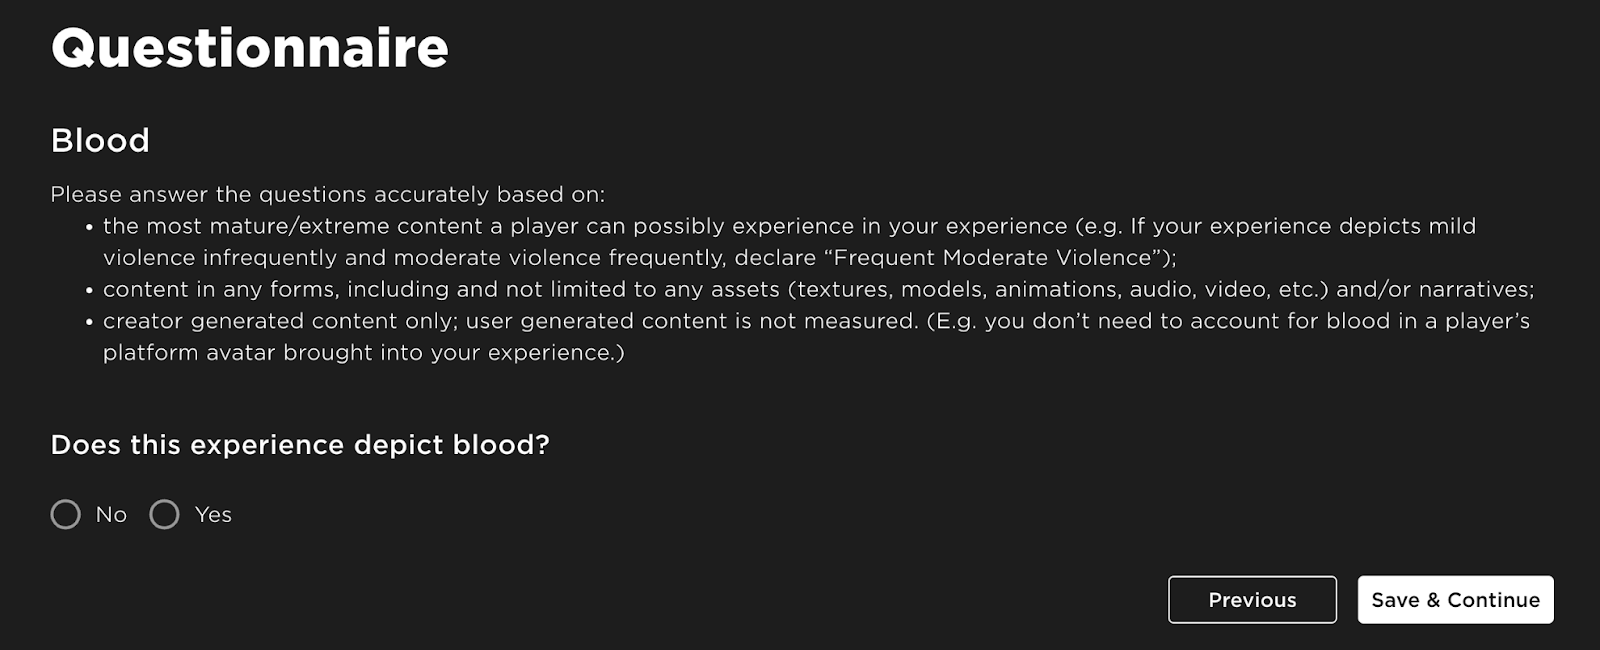Click the No label text
1600x650 pixels.
tap(111, 515)
